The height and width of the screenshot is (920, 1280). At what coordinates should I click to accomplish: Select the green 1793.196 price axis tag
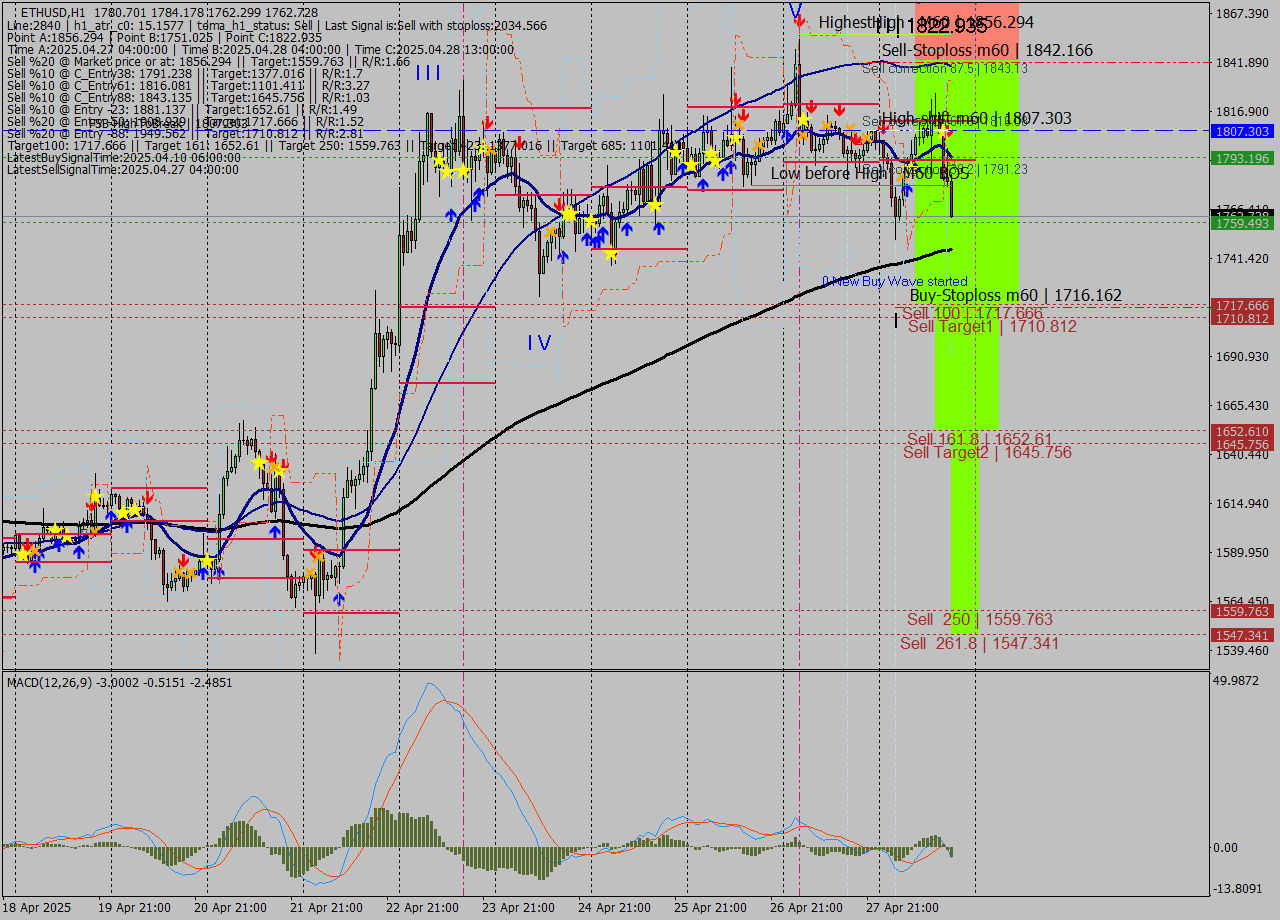click(x=1241, y=158)
